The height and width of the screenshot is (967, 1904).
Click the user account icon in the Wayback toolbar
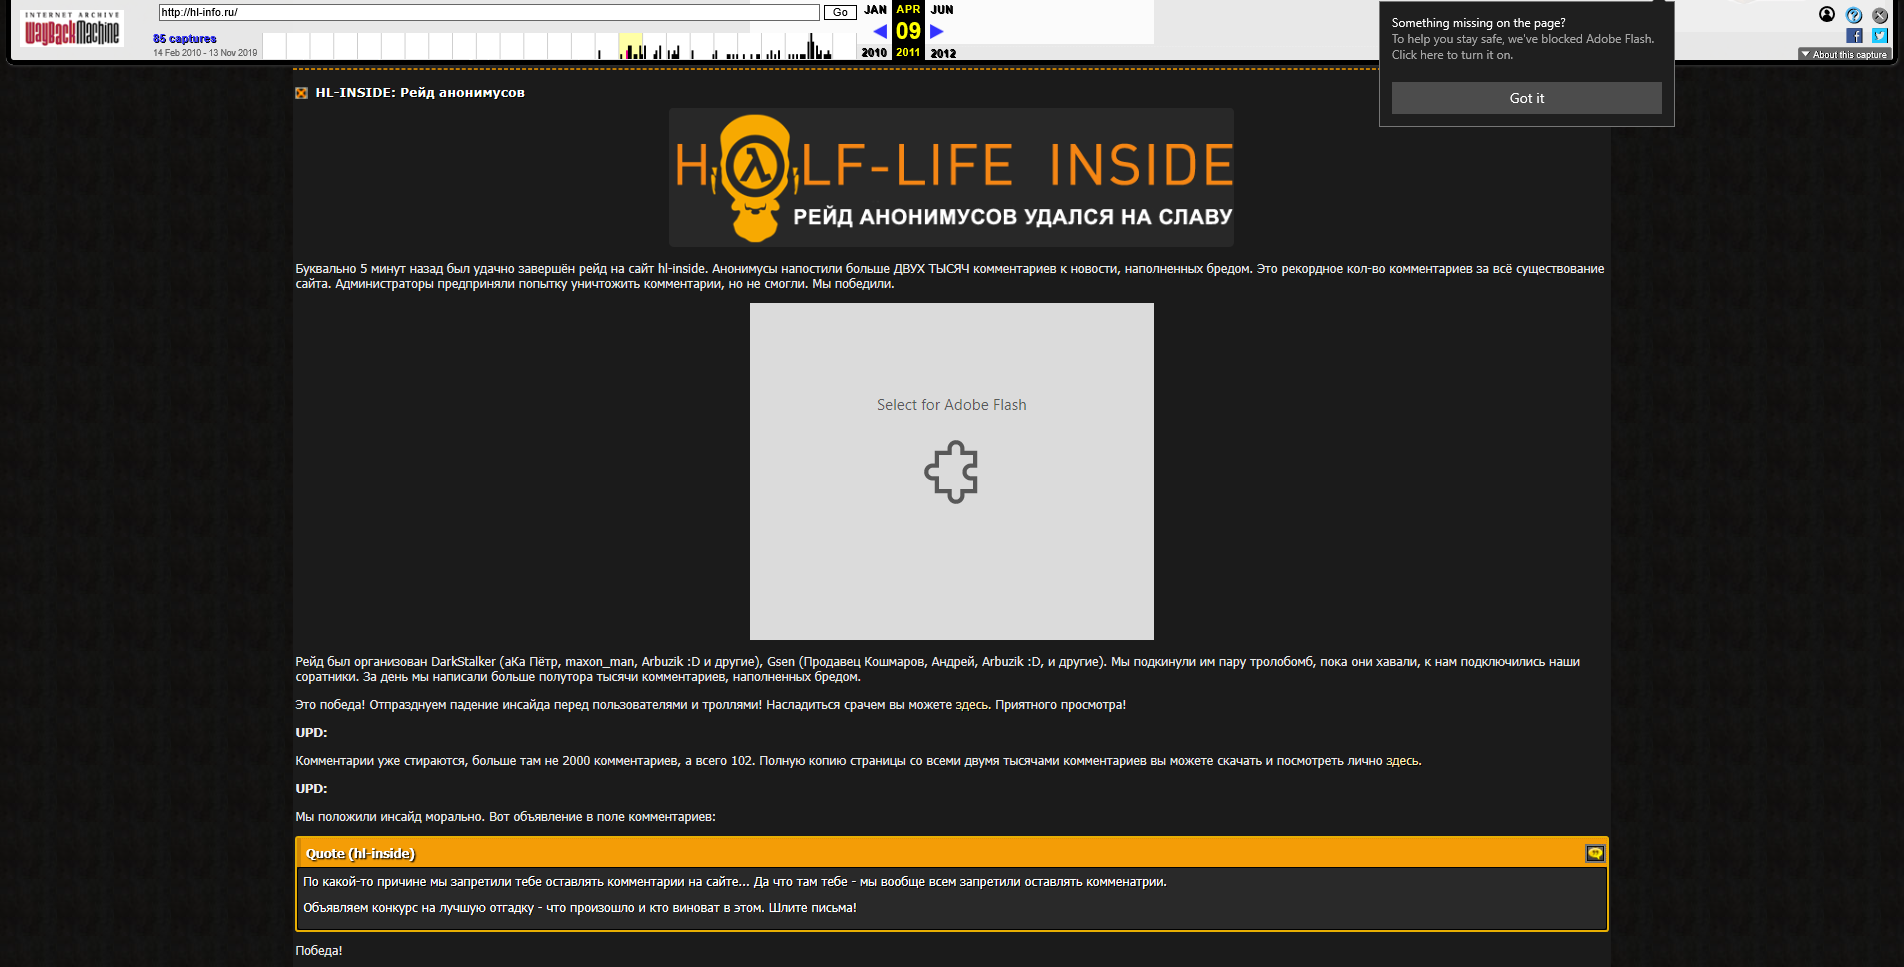[1827, 14]
